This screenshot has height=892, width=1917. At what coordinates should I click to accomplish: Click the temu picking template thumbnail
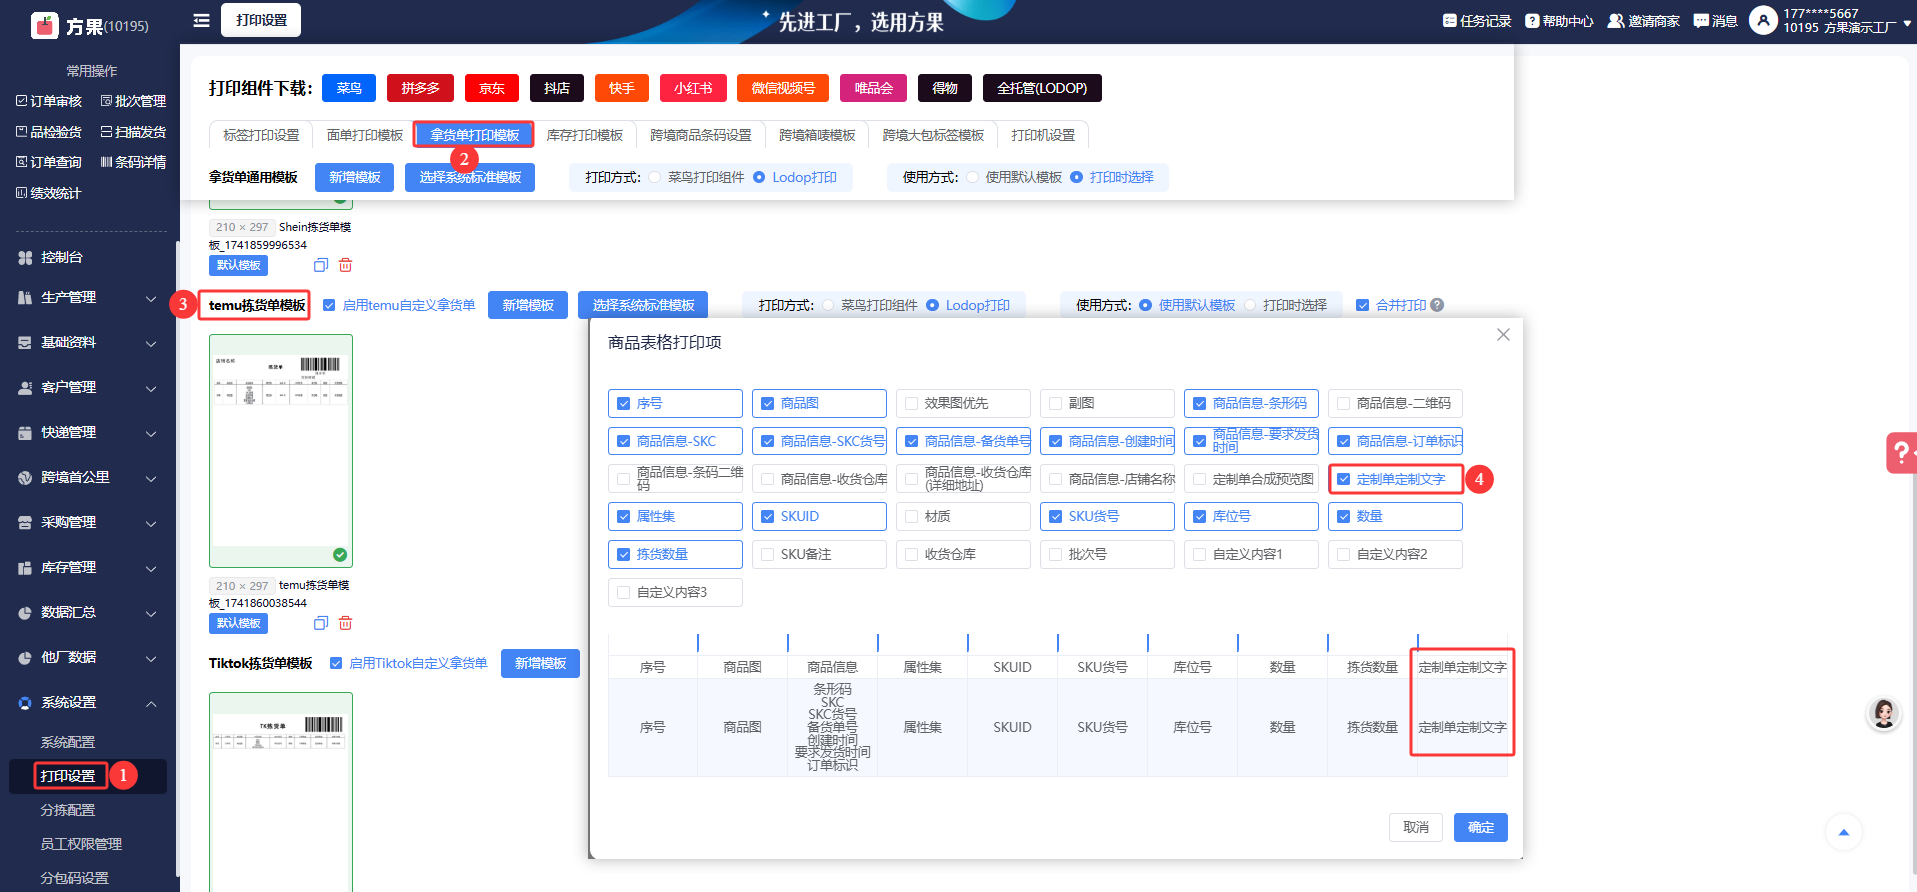[x=281, y=451]
